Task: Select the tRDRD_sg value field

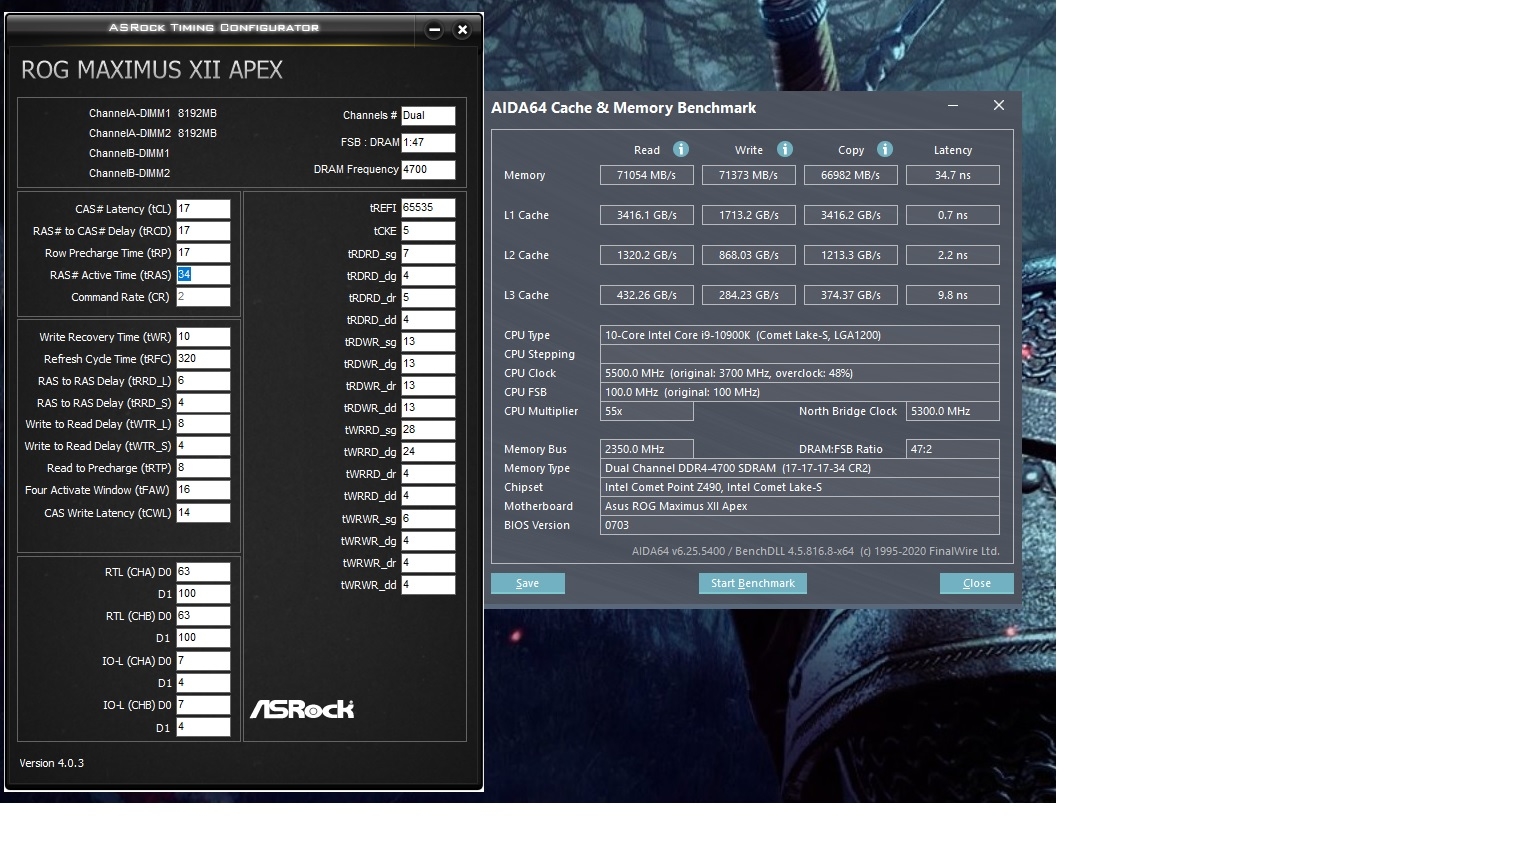Action: pos(428,254)
